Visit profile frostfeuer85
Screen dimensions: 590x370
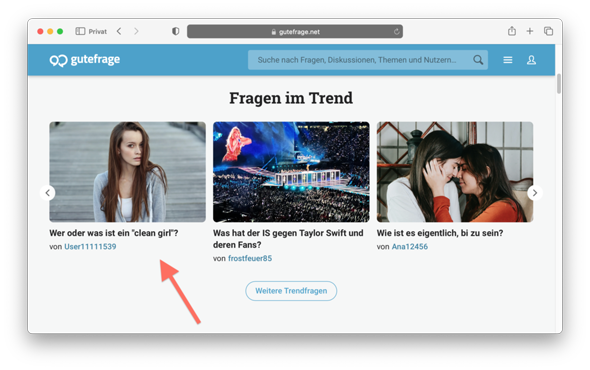pyautogui.click(x=250, y=258)
